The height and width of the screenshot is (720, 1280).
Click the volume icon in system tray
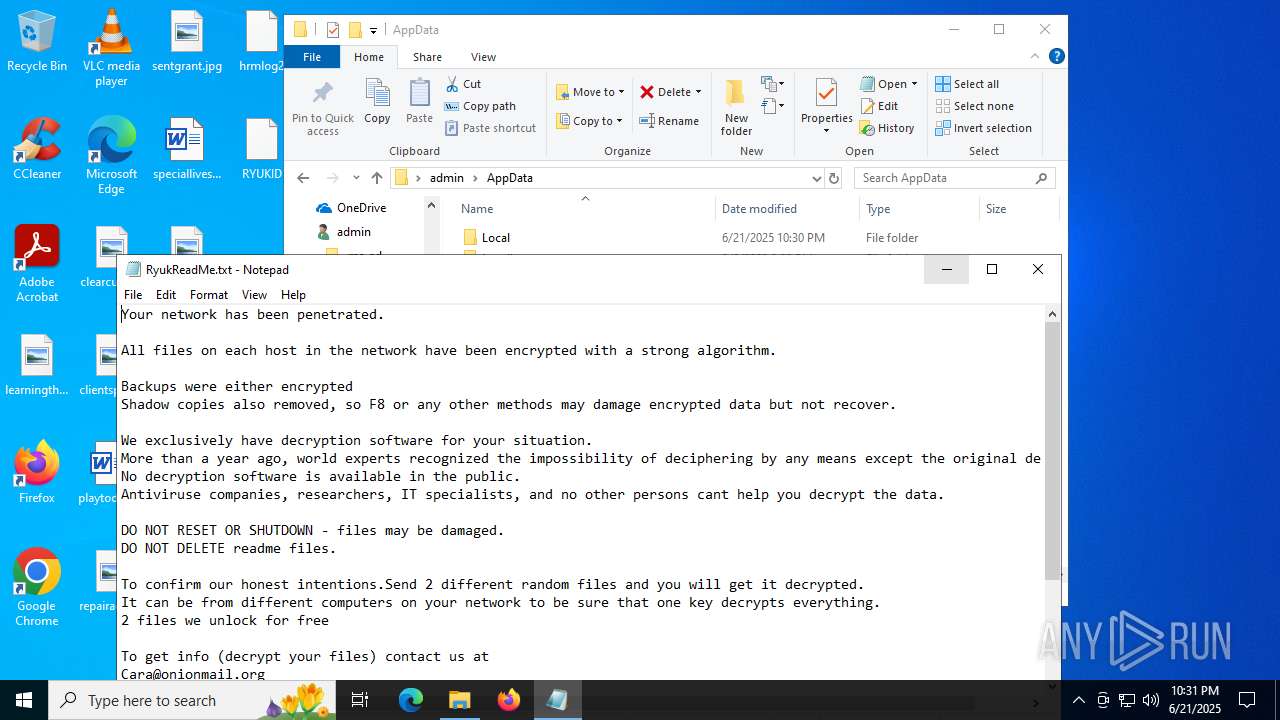pyautogui.click(x=1151, y=700)
